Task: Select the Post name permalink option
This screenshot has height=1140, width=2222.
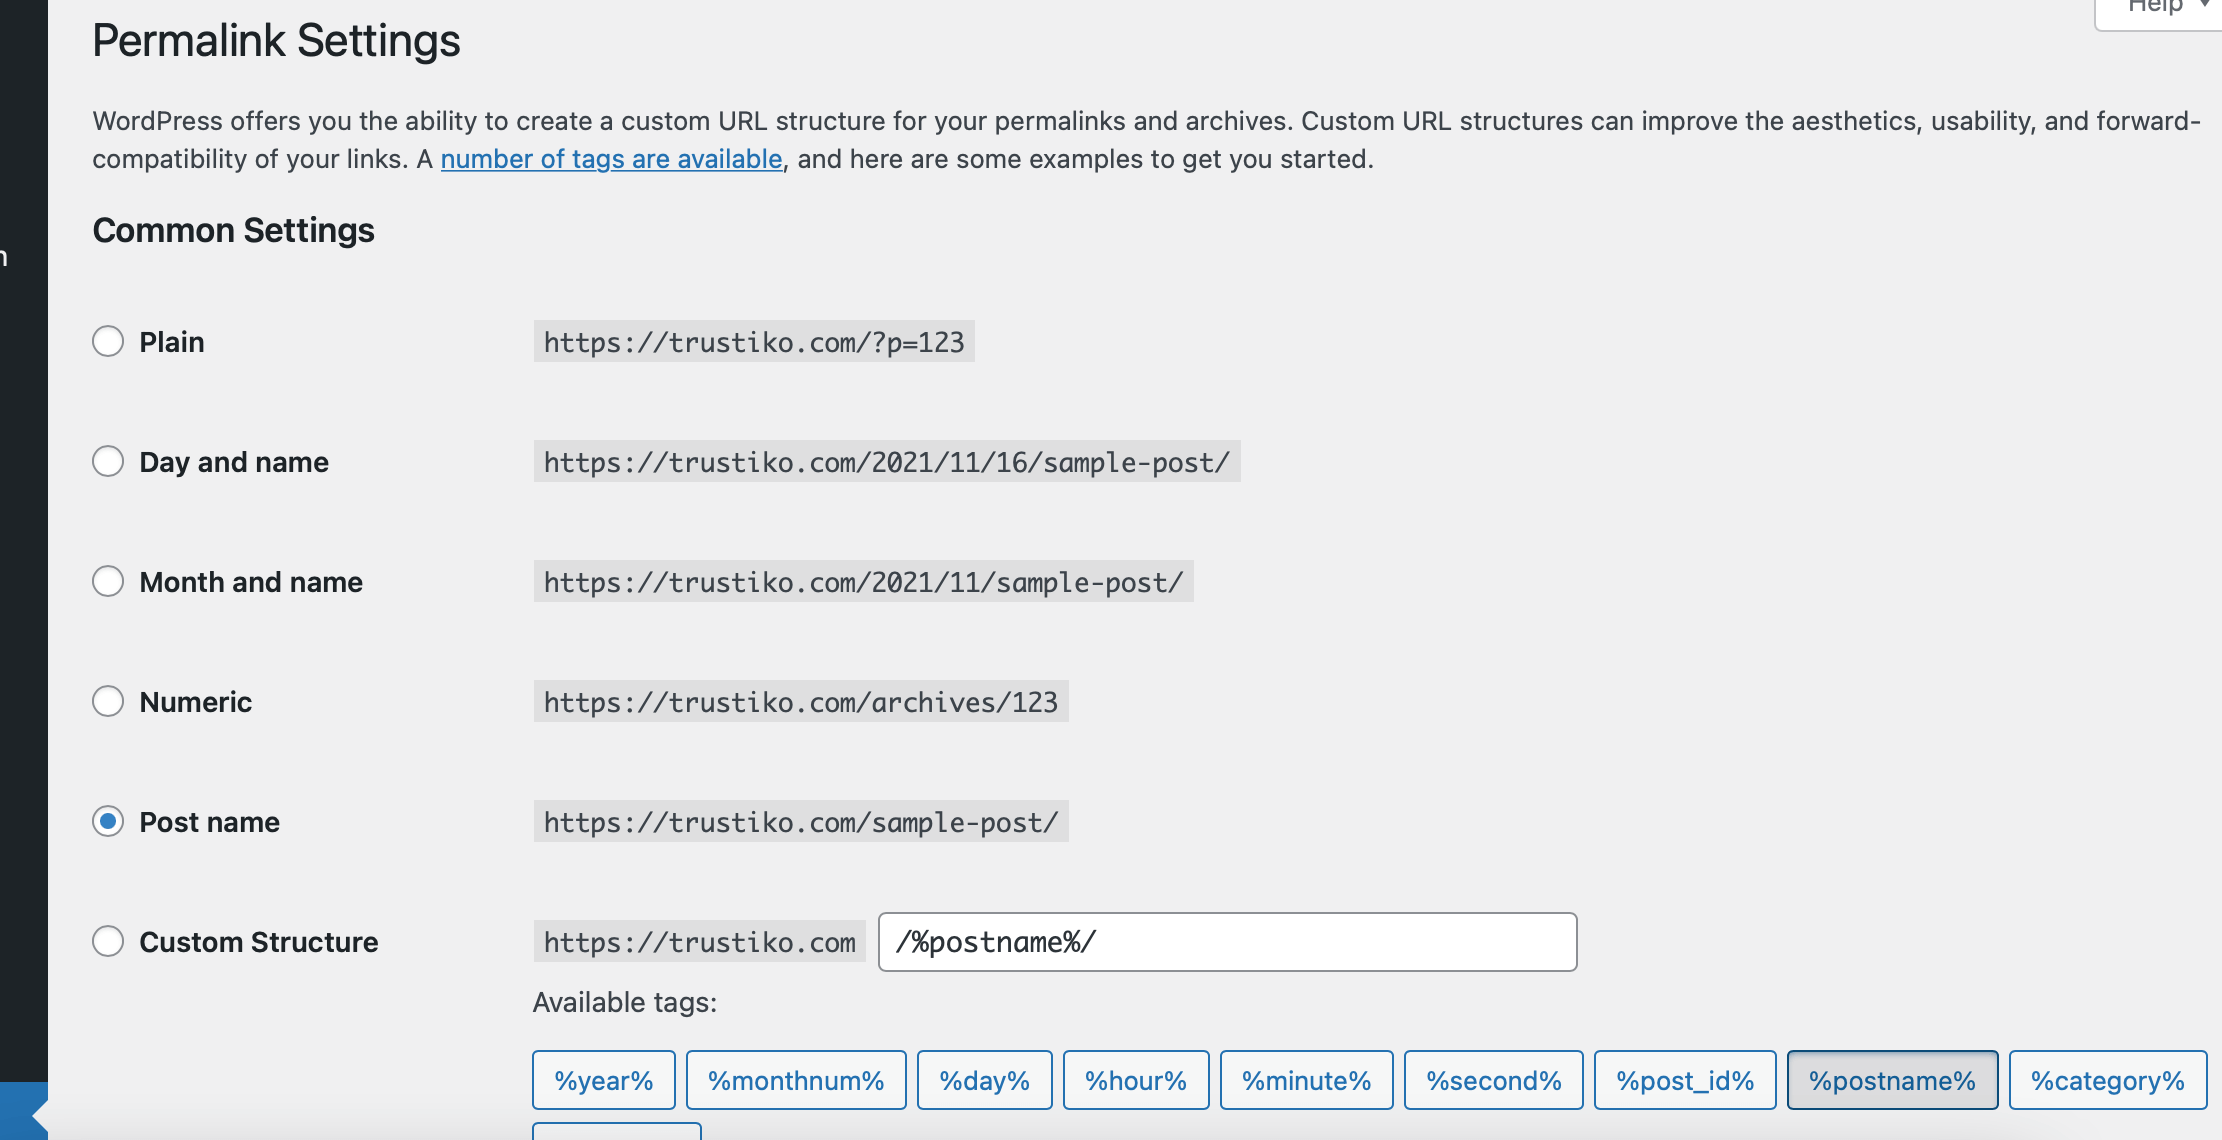Action: click(108, 822)
